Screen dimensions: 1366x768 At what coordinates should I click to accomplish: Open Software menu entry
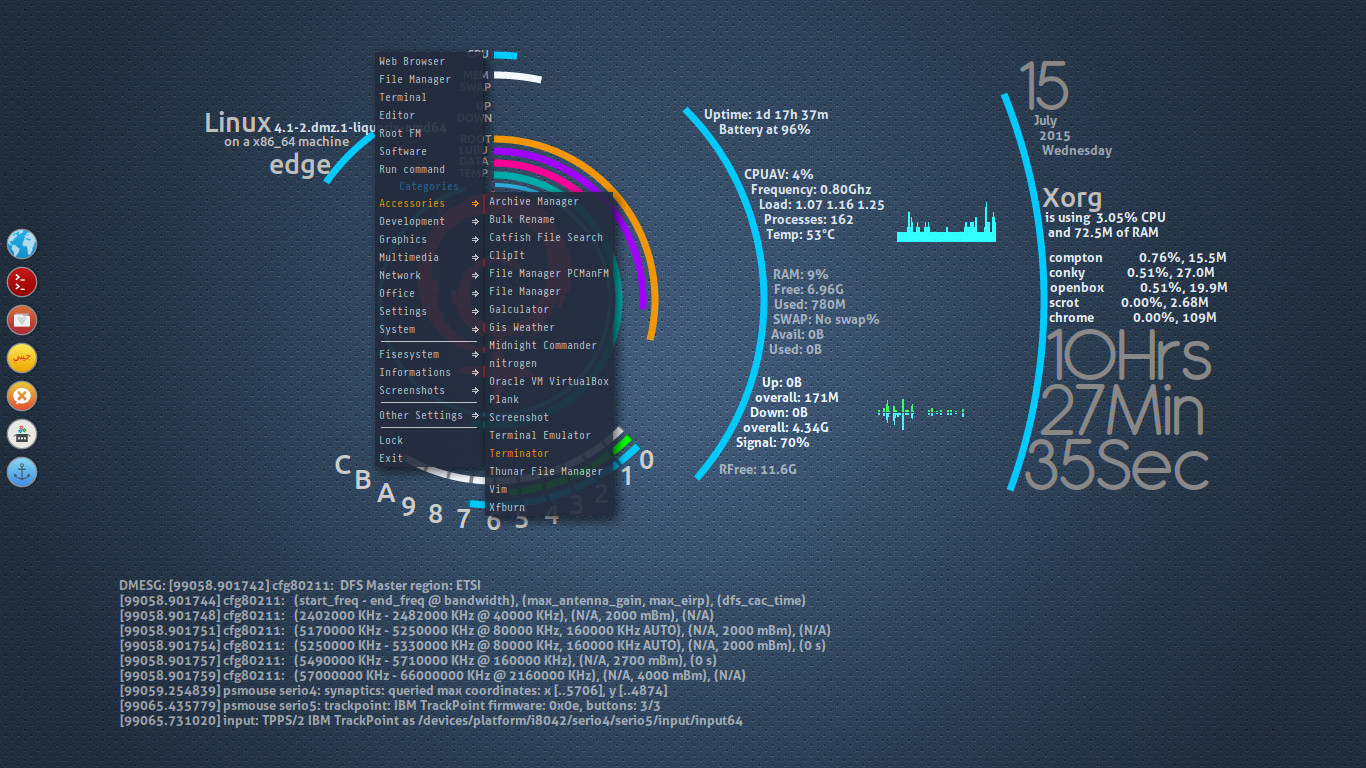click(x=430, y=151)
